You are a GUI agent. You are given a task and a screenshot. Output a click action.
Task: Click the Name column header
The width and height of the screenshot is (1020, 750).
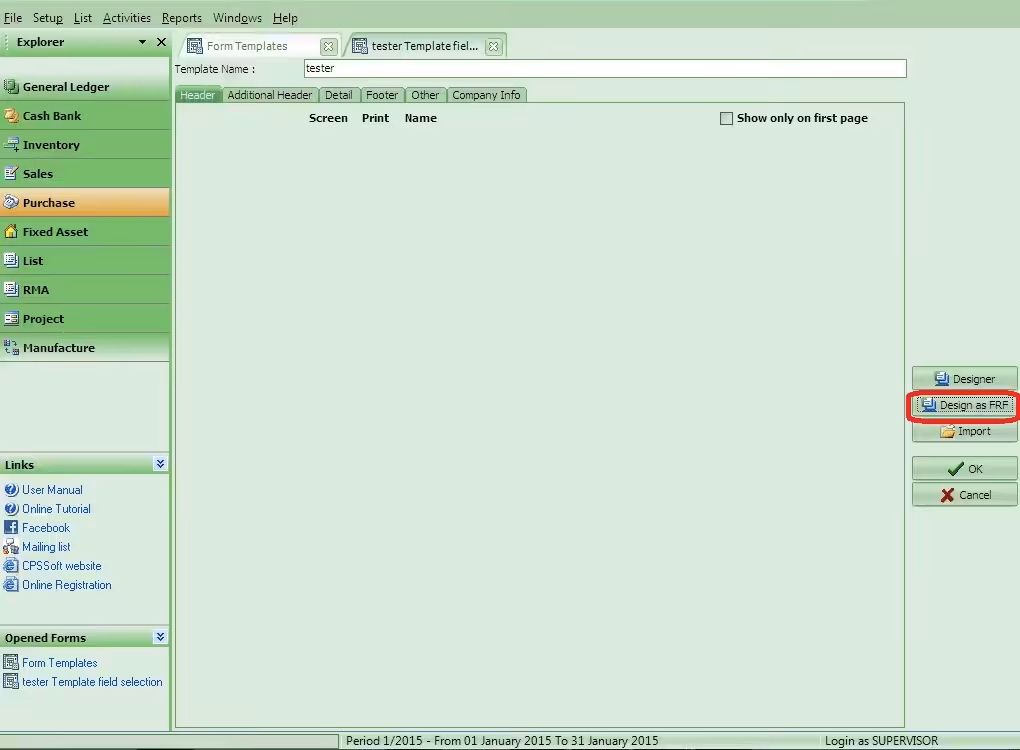click(x=420, y=118)
